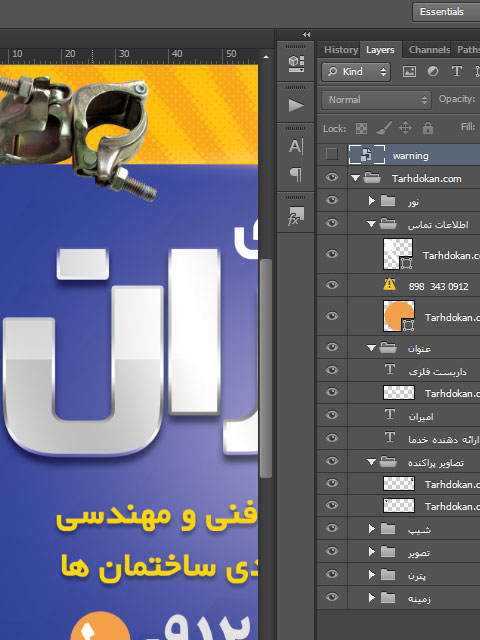The image size is (480, 640).
Task: Select the 898 343 0912 layer name
Action: (x=438, y=286)
